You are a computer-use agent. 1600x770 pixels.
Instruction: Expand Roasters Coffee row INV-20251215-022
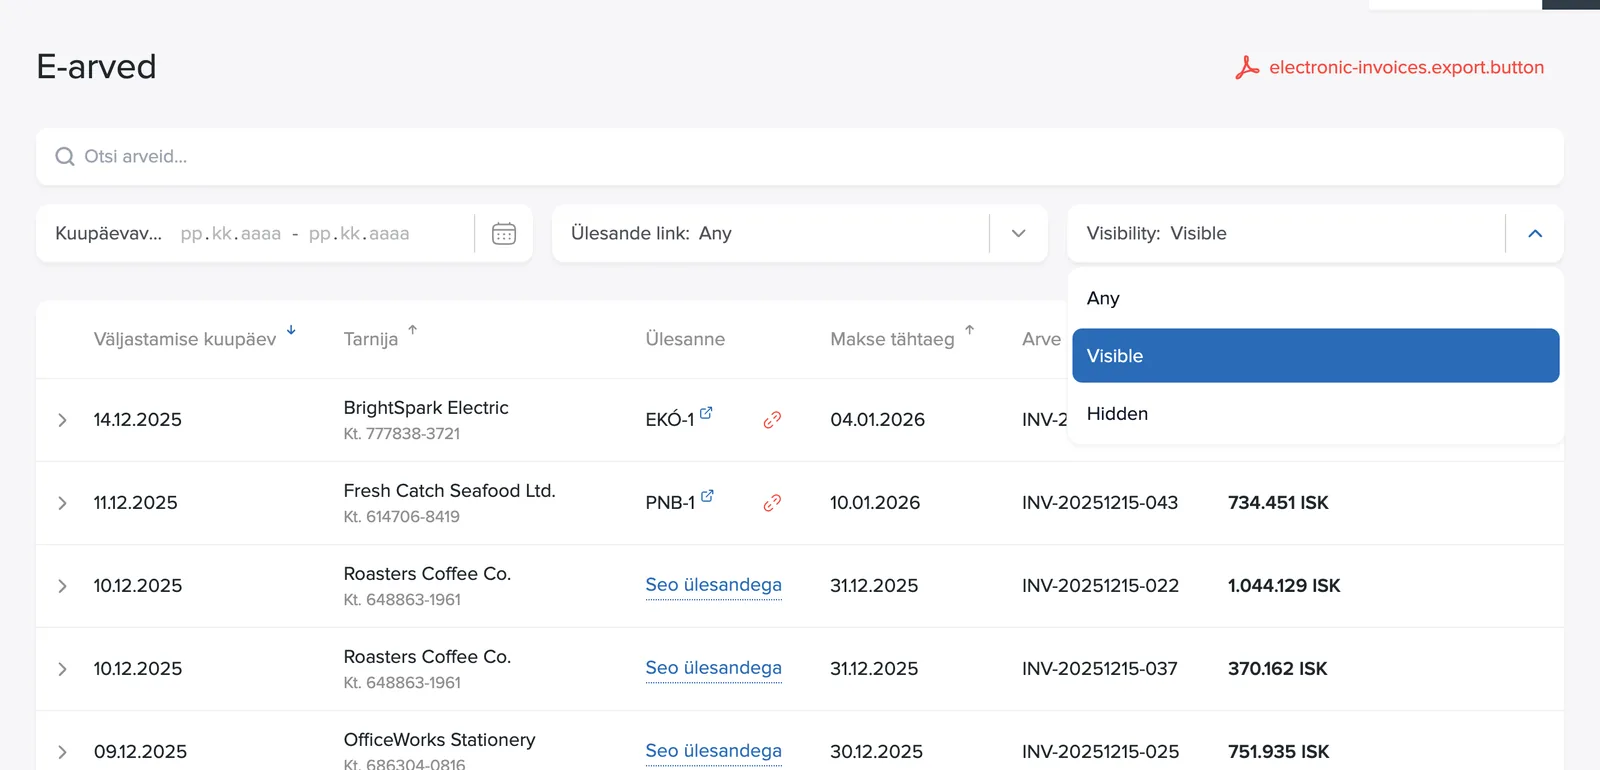[62, 586]
